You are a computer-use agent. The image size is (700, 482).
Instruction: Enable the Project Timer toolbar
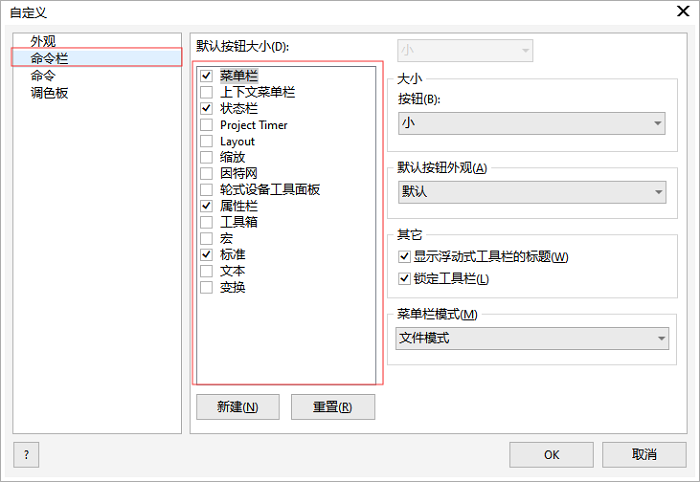206,125
